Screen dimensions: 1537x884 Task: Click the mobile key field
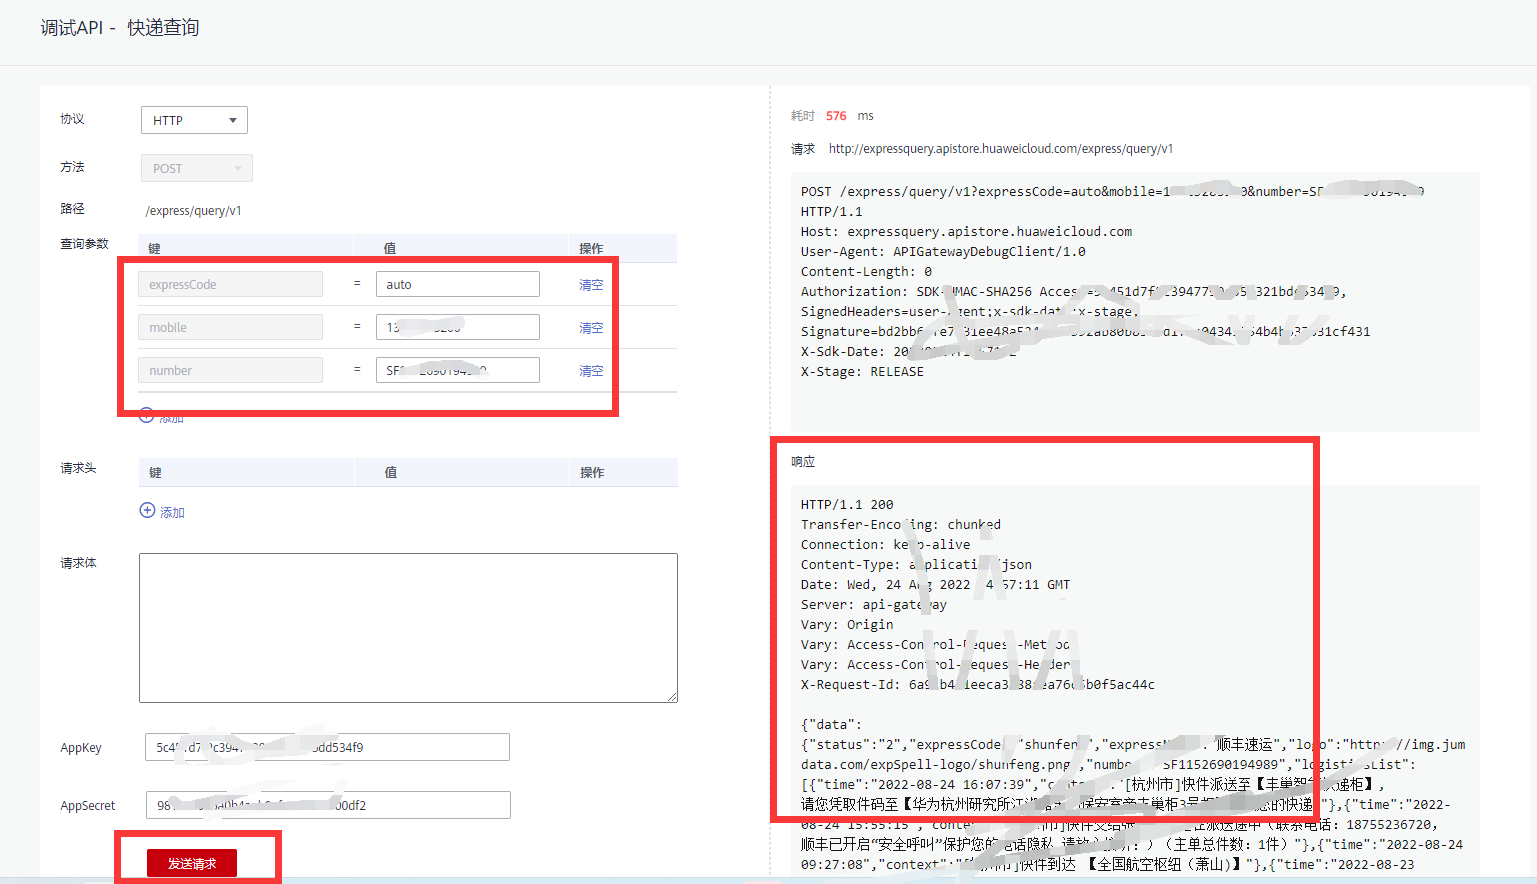[230, 327]
